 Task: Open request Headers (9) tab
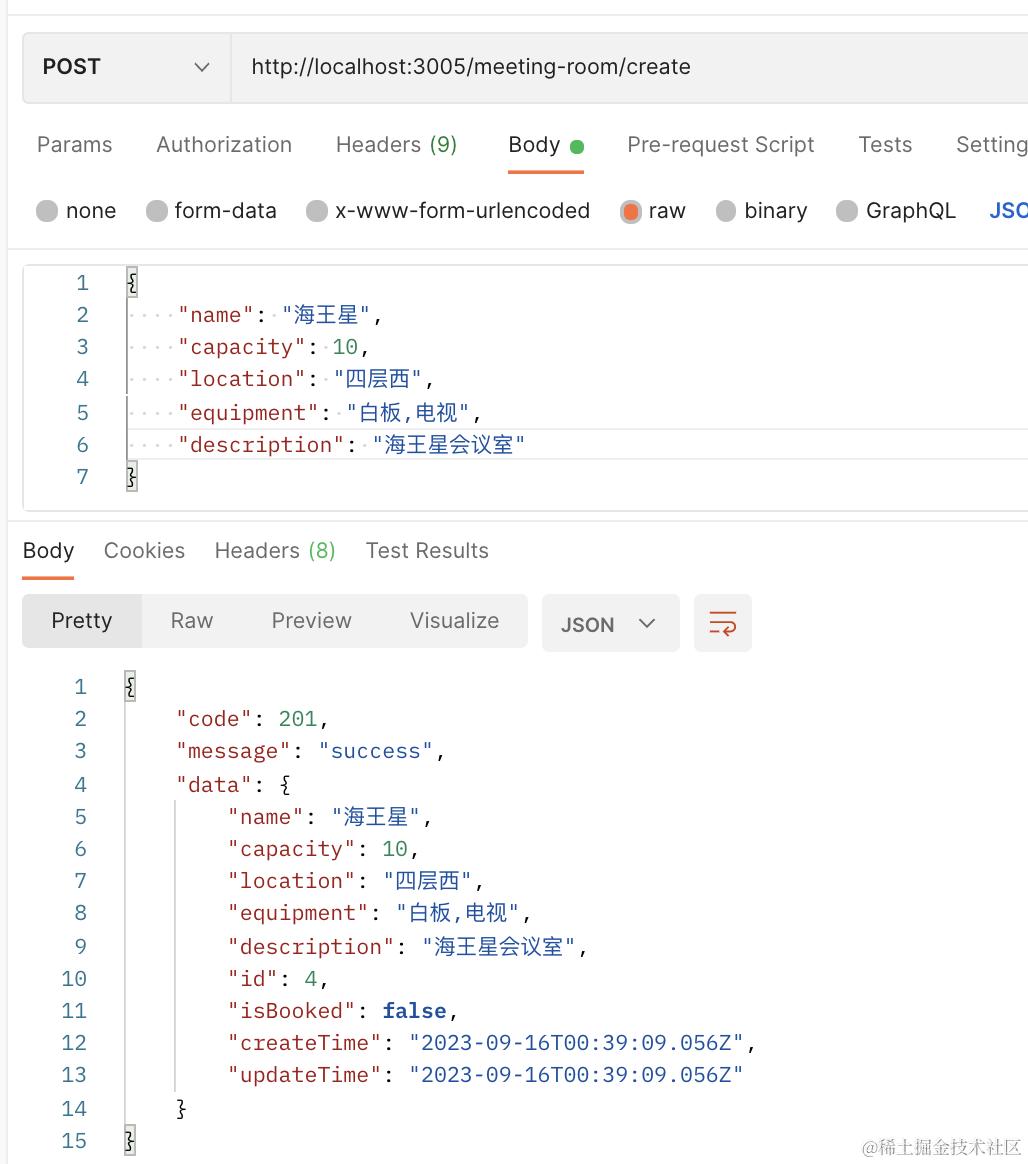396,145
